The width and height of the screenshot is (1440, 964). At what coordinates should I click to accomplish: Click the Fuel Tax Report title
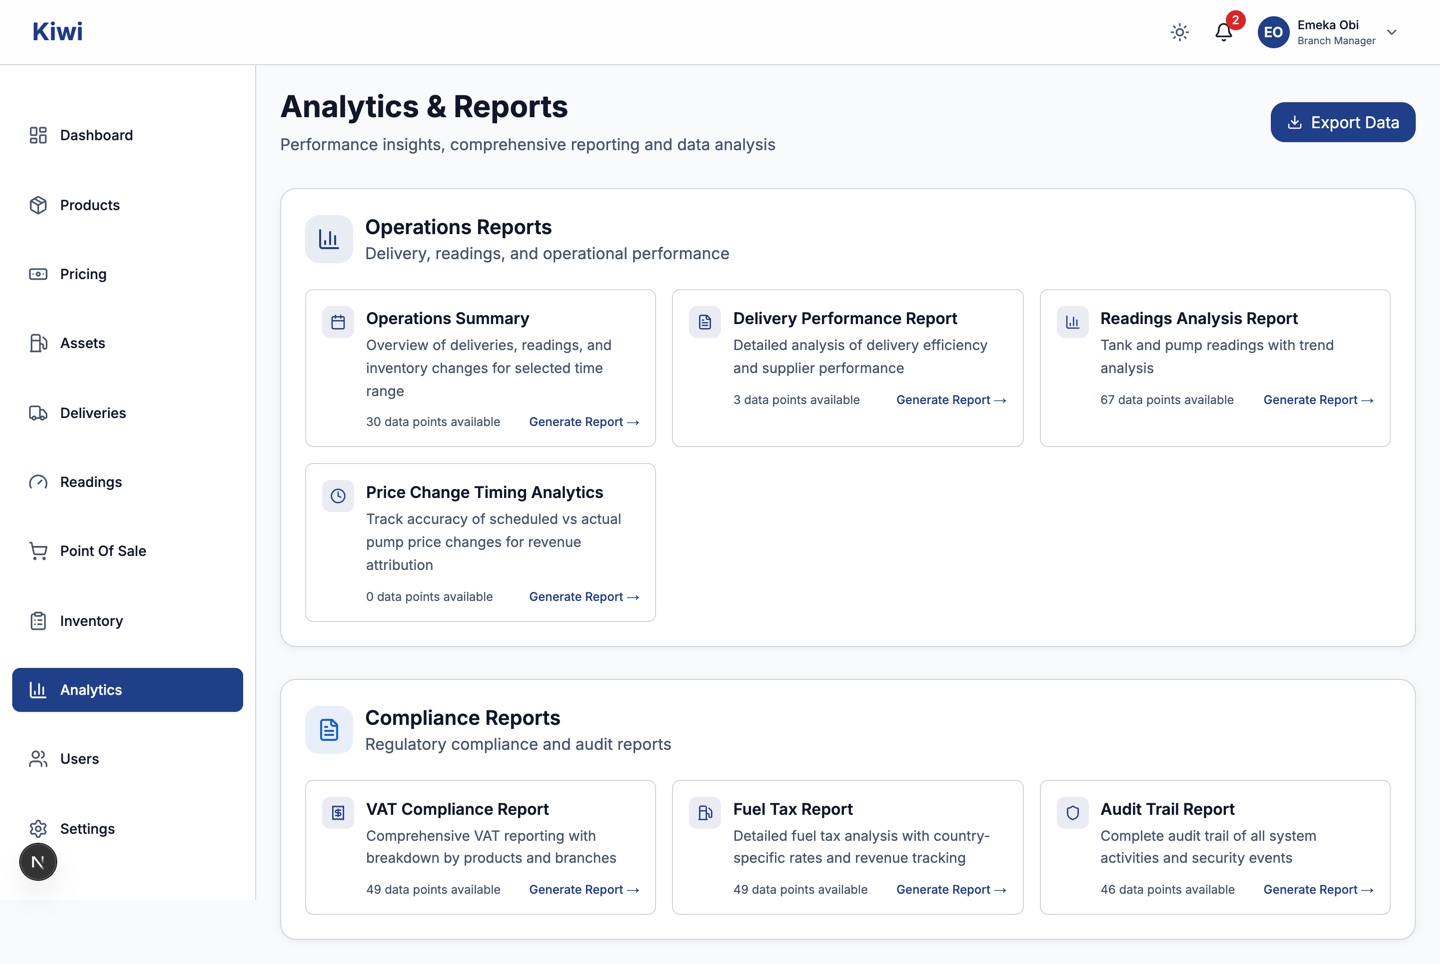tap(793, 809)
